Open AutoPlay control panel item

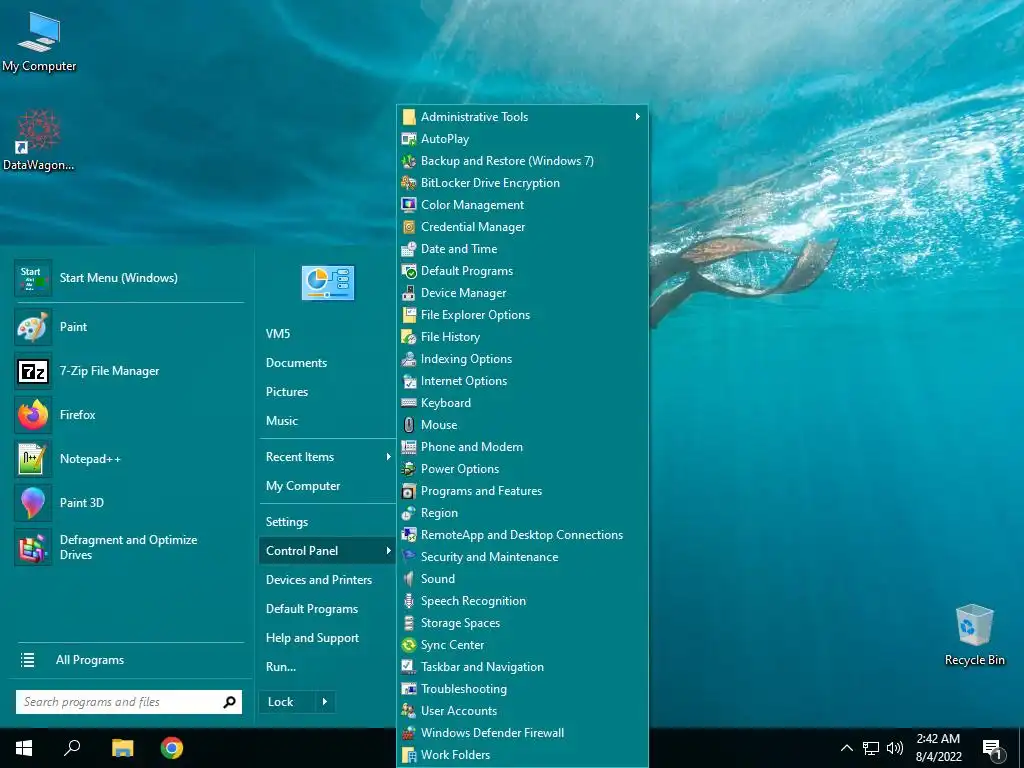(x=522, y=138)
